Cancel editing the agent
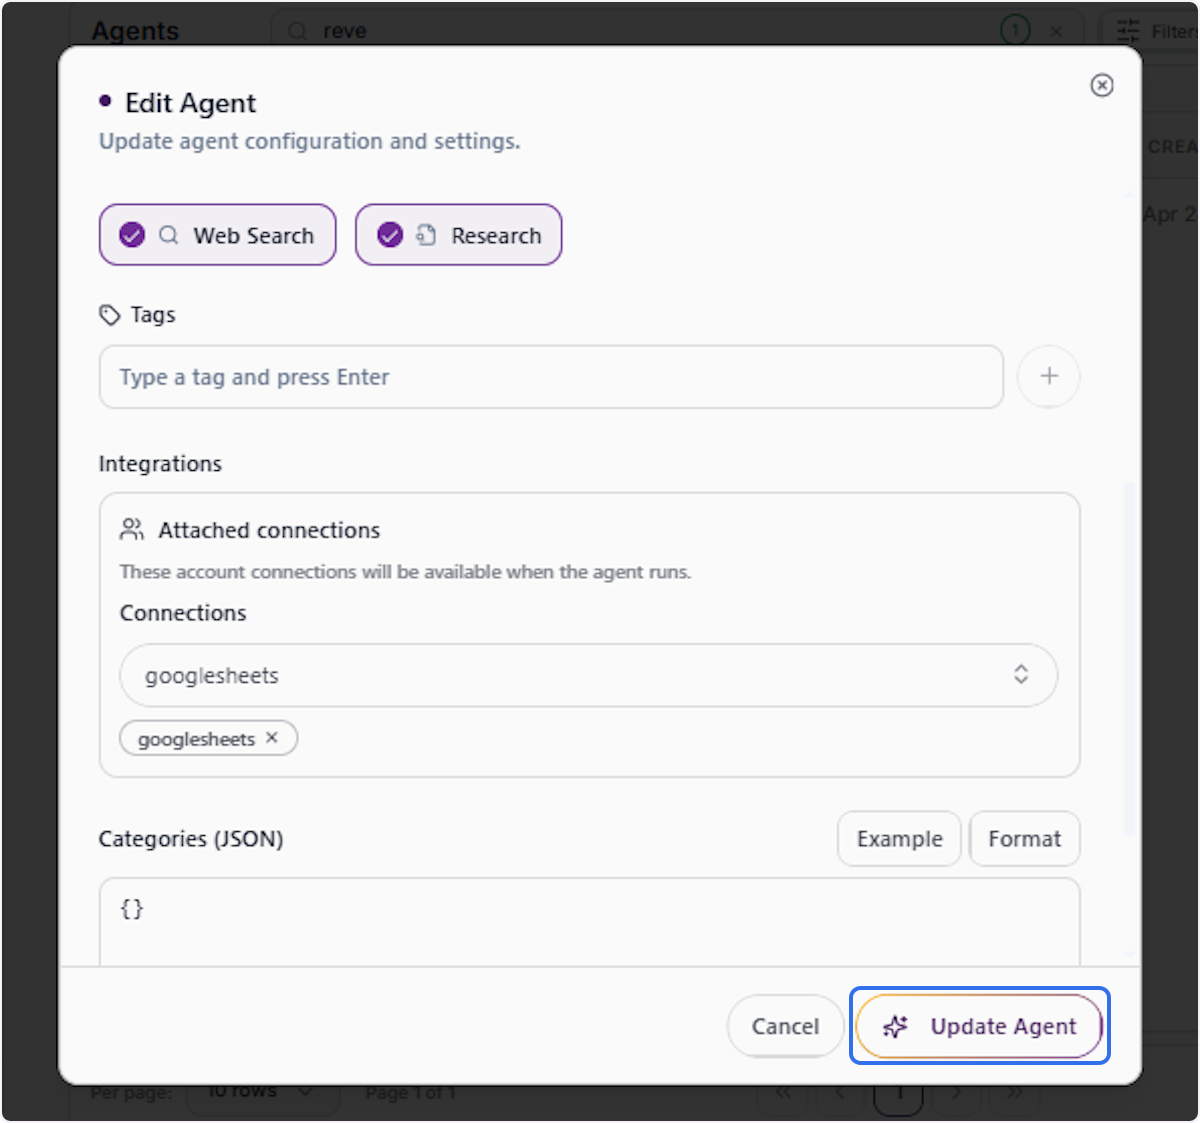This screenshot has width=1200, height=1123. [x=785, y=1026]
